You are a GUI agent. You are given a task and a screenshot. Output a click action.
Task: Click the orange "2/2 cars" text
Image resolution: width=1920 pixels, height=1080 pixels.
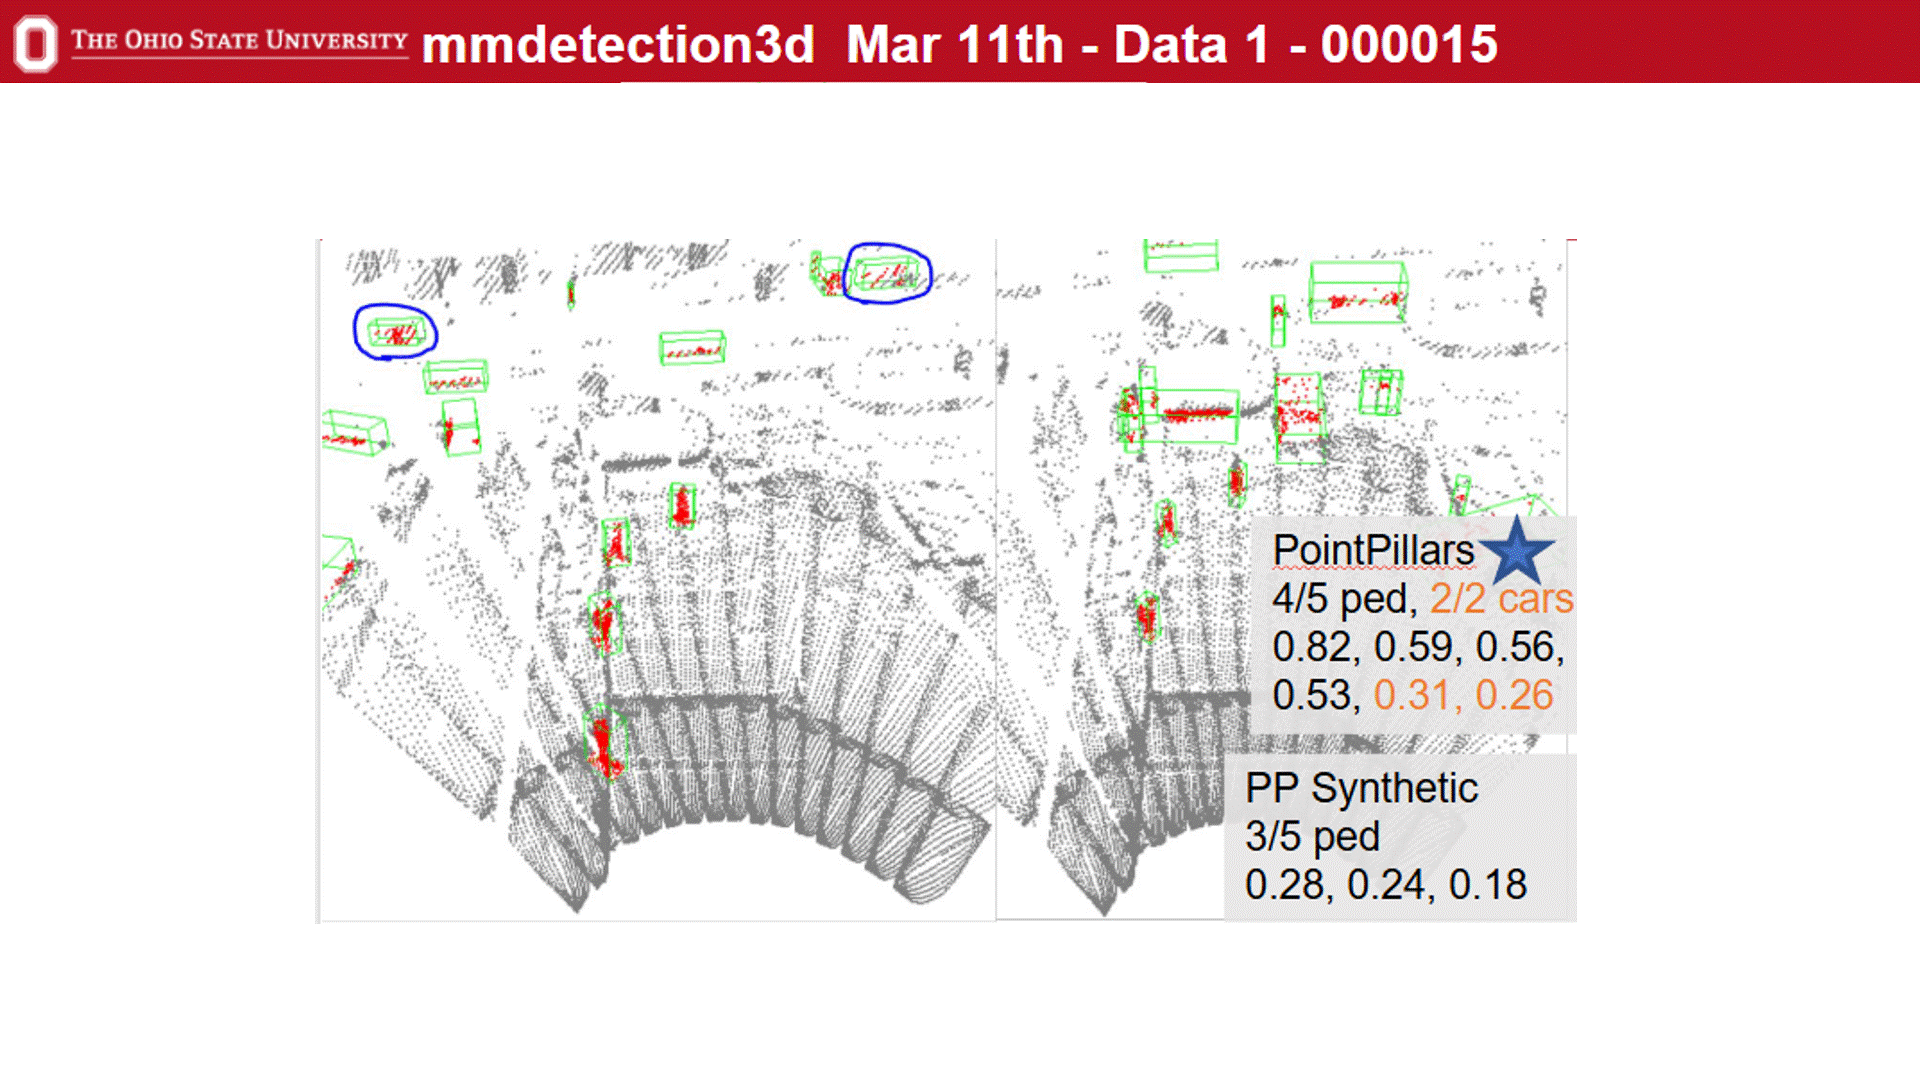click(x=1500, y=599)
